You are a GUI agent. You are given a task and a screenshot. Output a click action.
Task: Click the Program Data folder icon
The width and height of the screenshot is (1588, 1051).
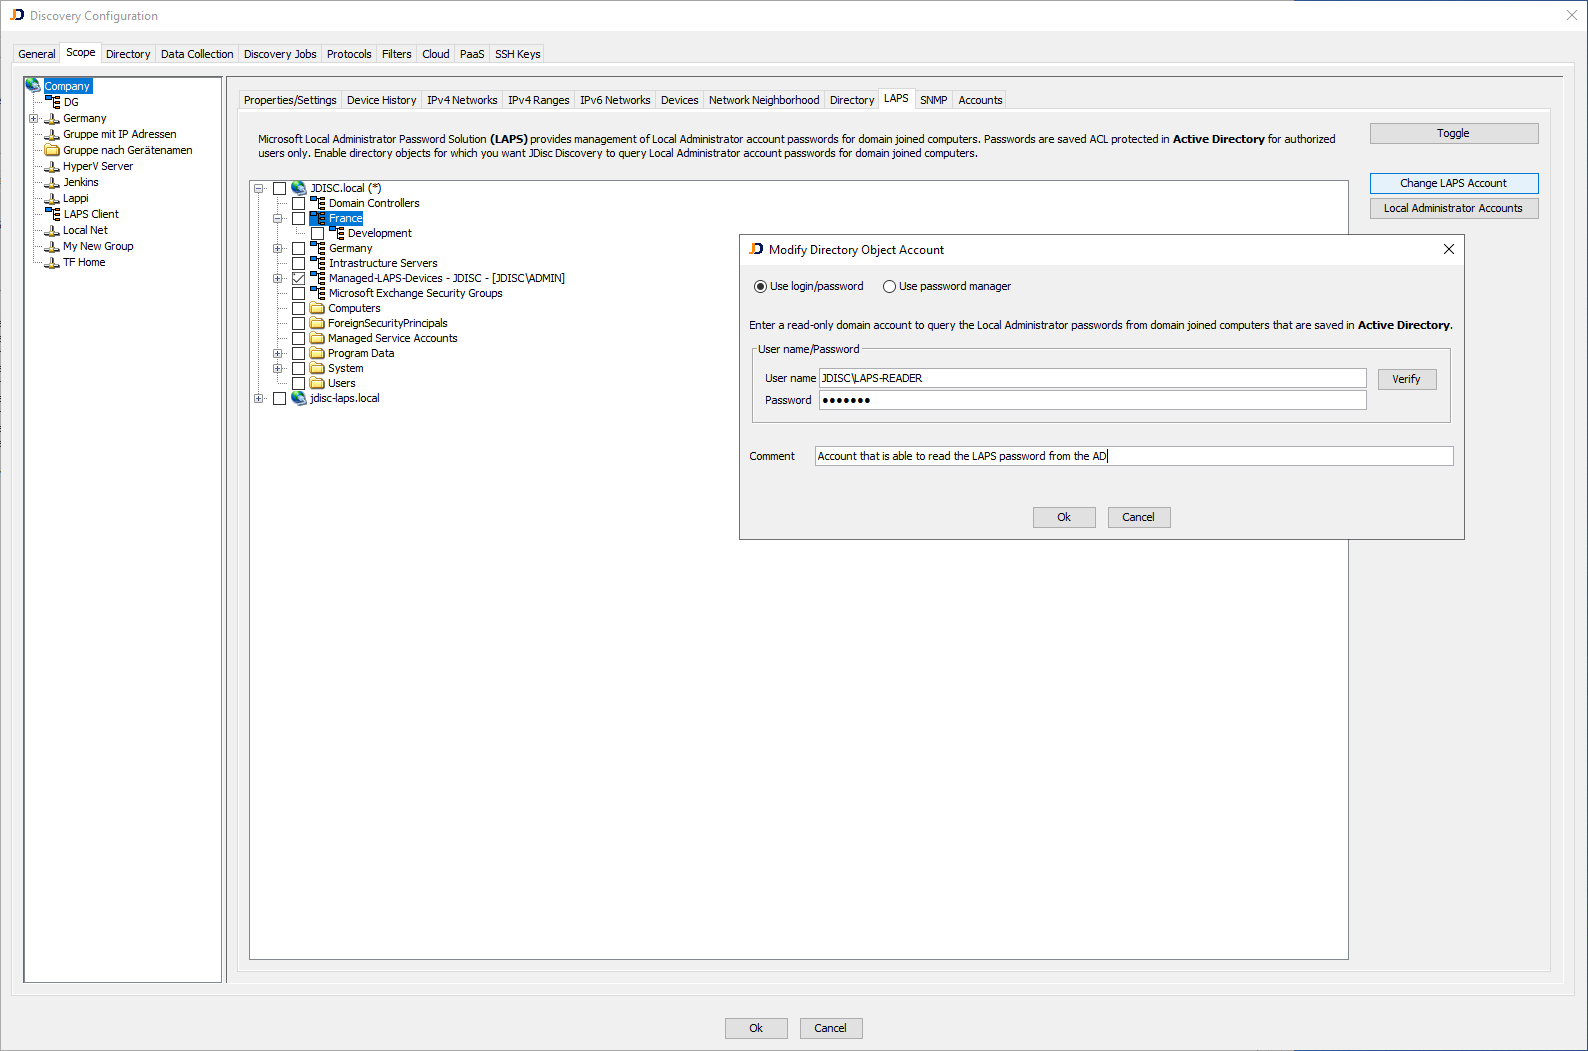pos(318,353)
